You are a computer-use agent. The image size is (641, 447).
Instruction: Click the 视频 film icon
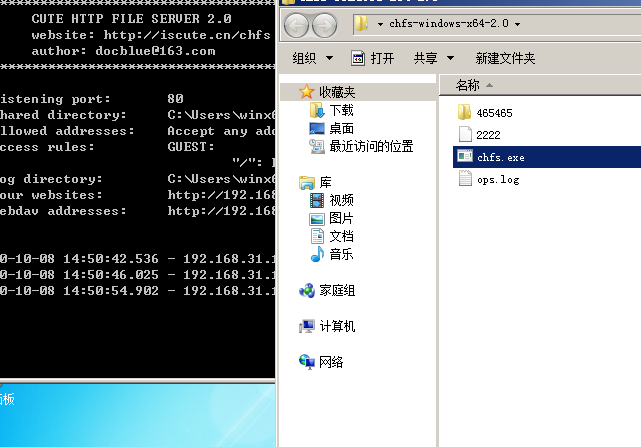[x=317, y=200]
